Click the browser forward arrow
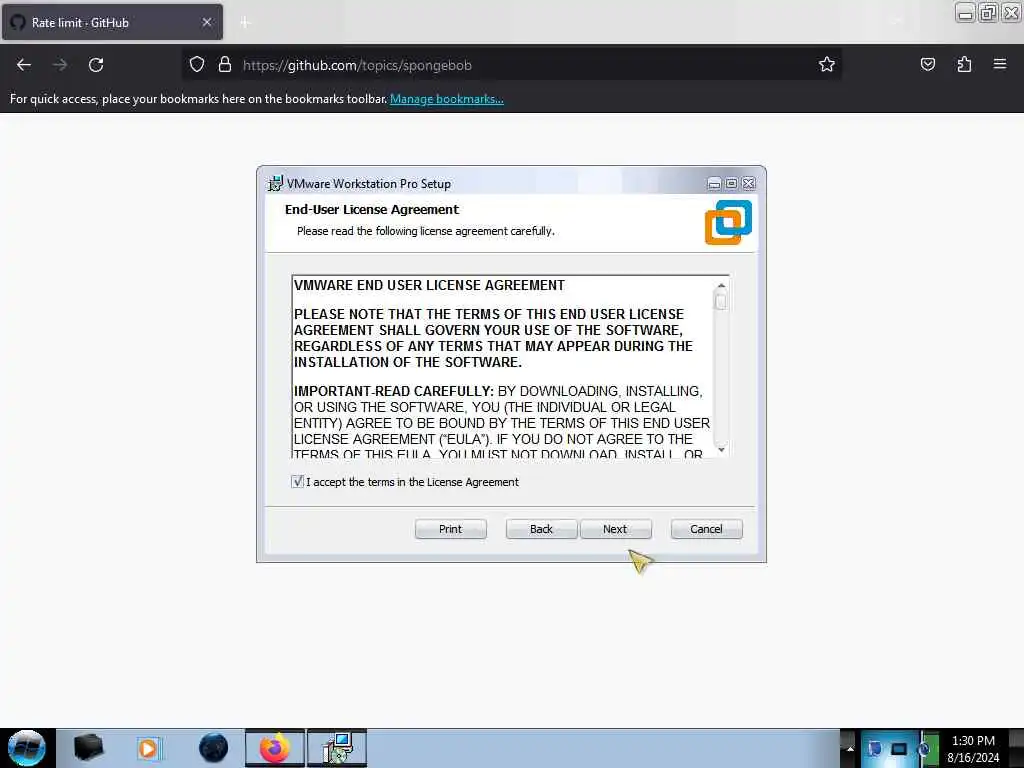Image resolution: width=1024 pixels, height=768 pixels. (x=60, y=65)
